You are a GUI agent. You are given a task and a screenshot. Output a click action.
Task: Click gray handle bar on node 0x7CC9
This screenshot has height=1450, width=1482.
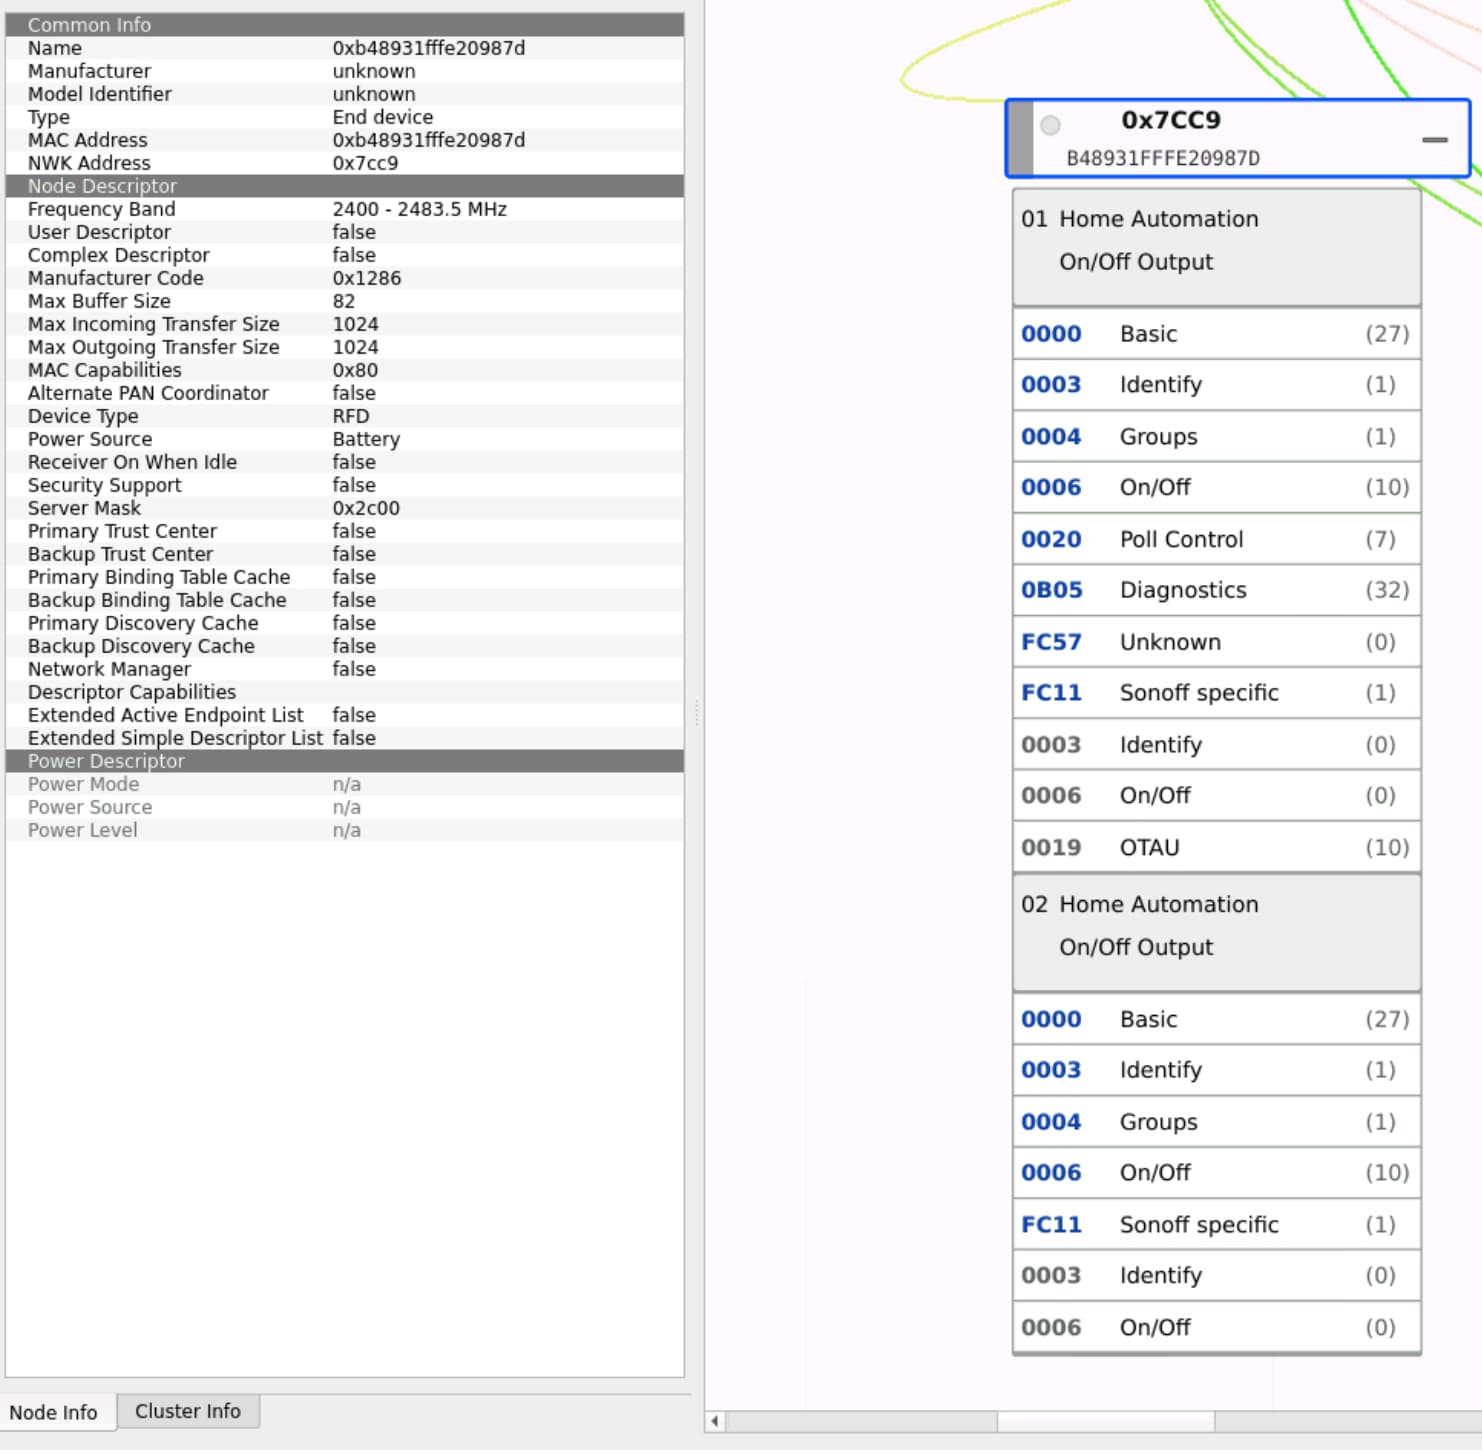[x=1020, y=139]
